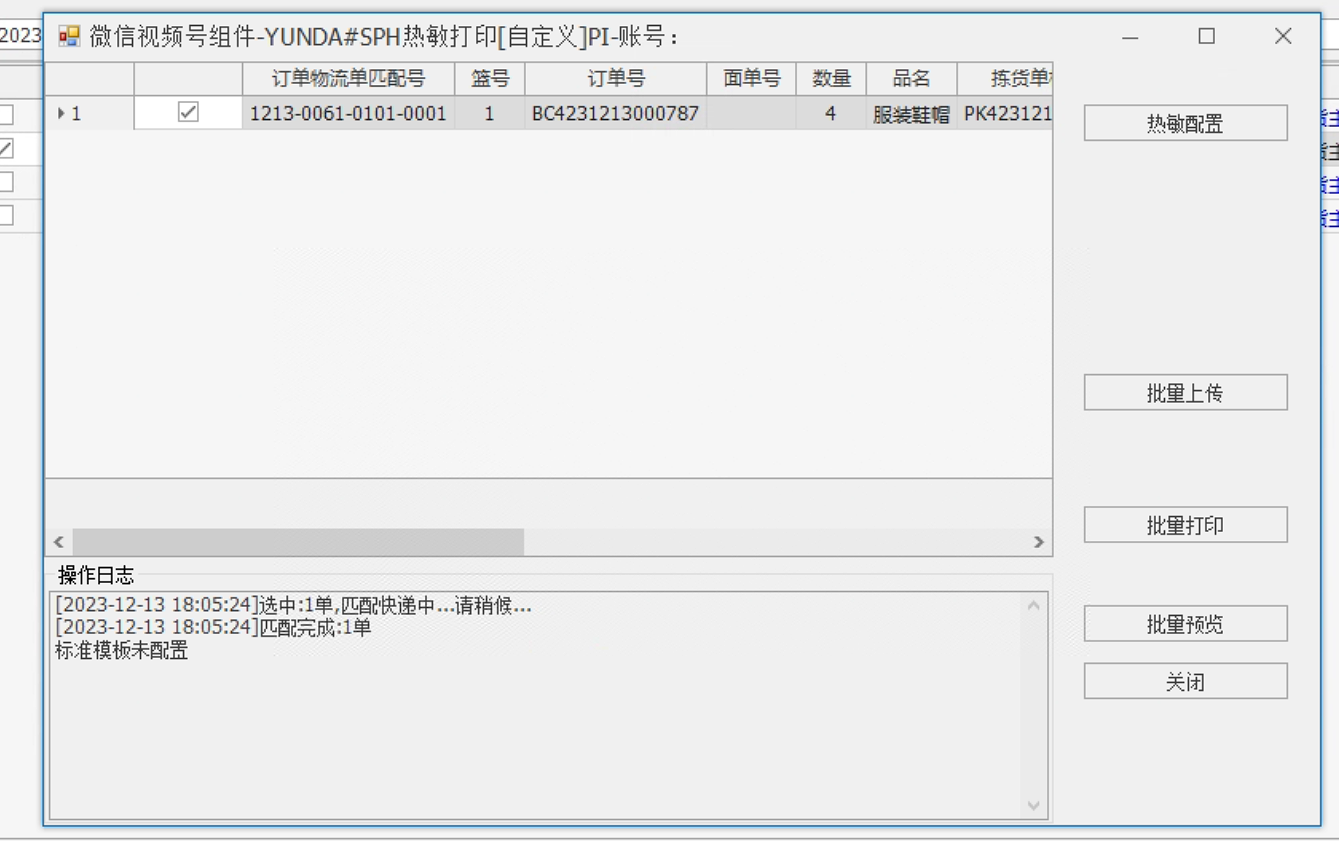Click the log's scroll-down arrow
The height and width of the screenshot is (841, 1339).
pos(1034,806)
